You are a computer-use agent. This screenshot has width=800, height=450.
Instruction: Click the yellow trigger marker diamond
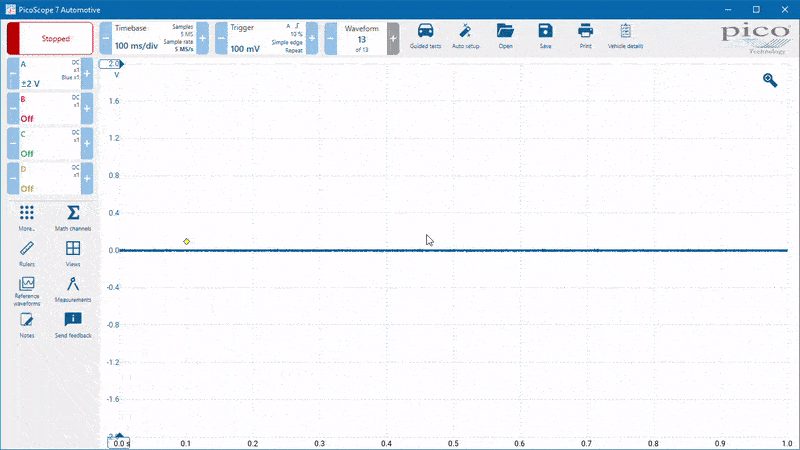(187, 241)
